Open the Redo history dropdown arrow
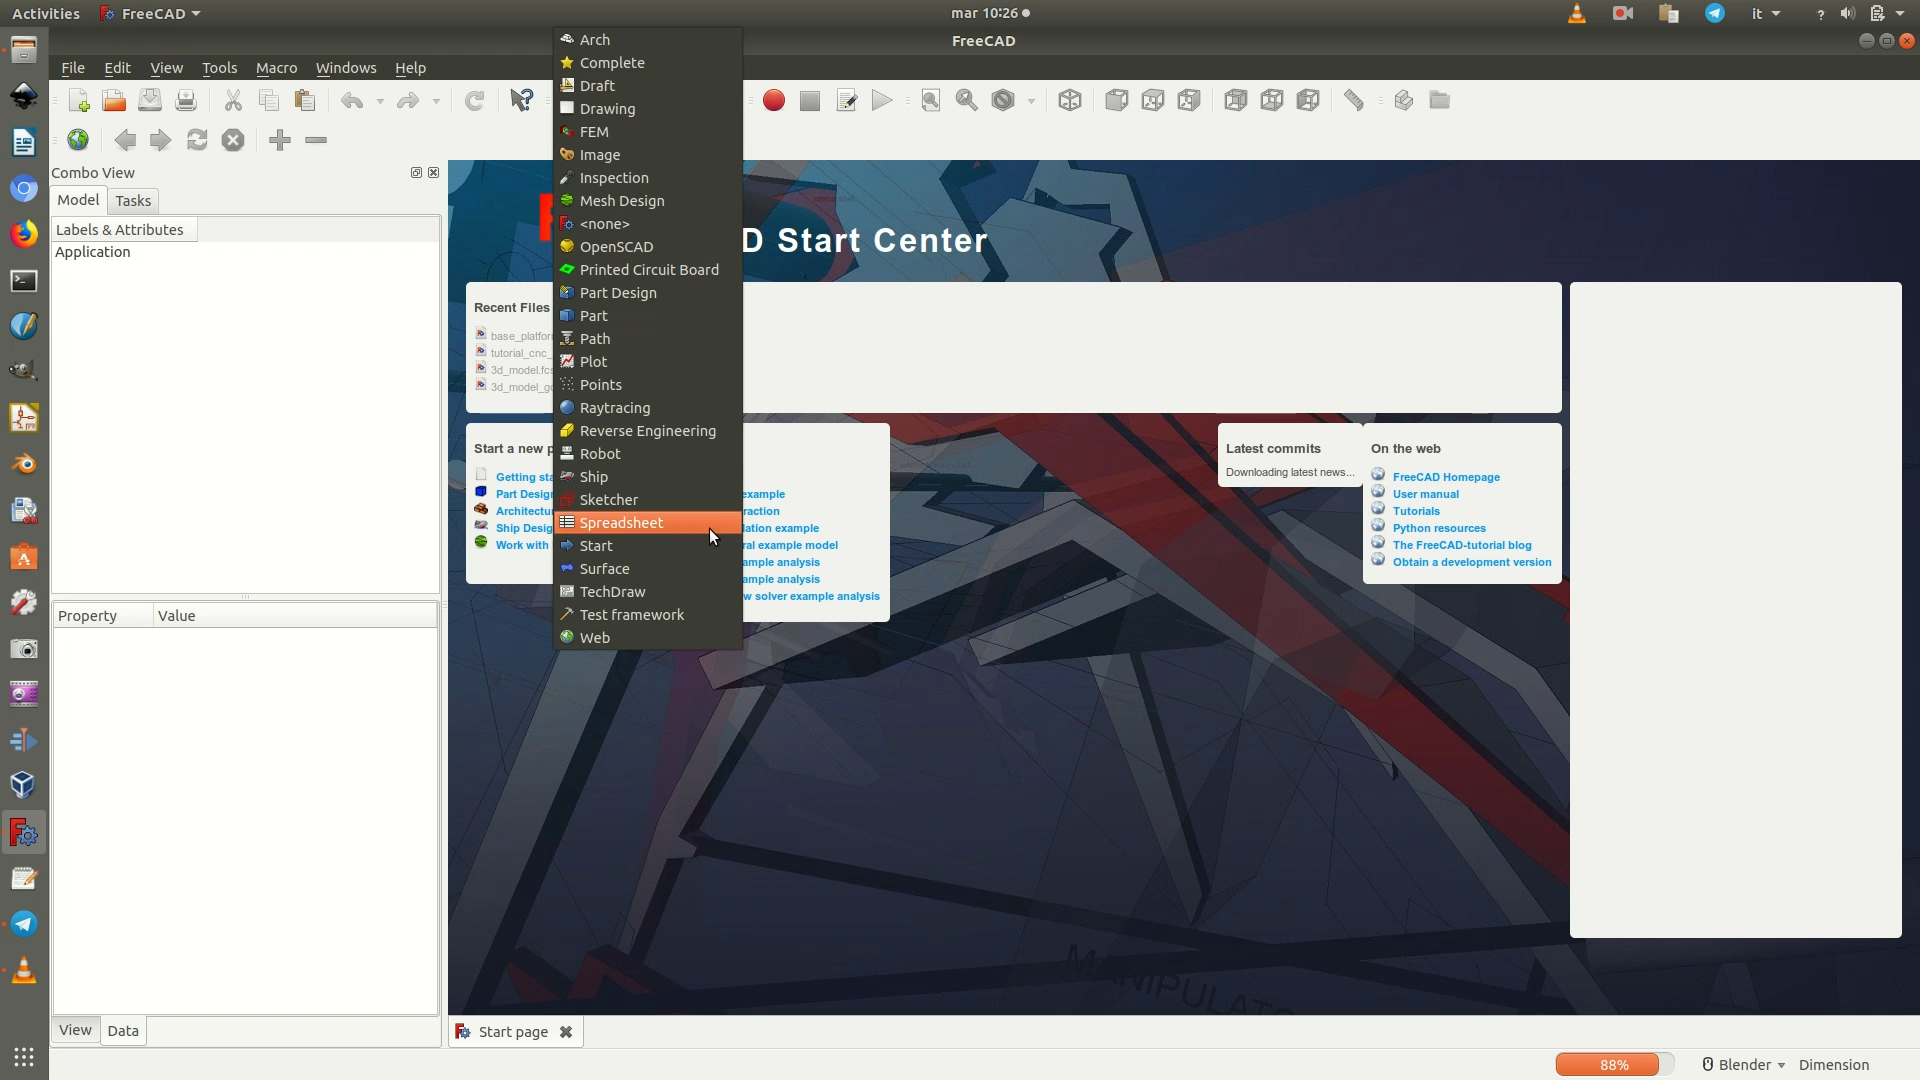This screenshot has height=1080, width=1920. 436,101
